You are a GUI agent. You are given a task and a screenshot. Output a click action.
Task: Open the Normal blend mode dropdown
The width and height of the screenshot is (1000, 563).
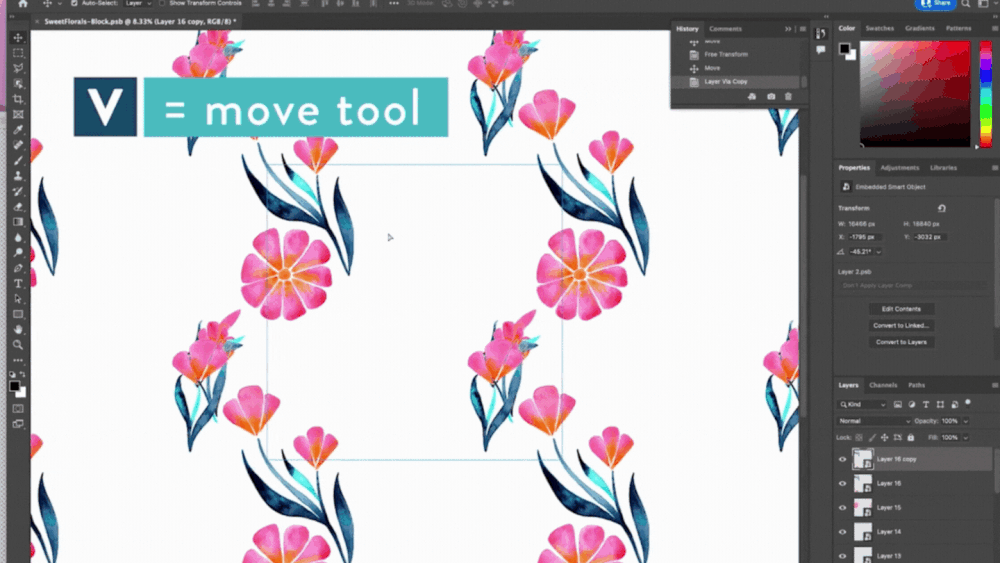pyautogui.click(x=874, y=421)
